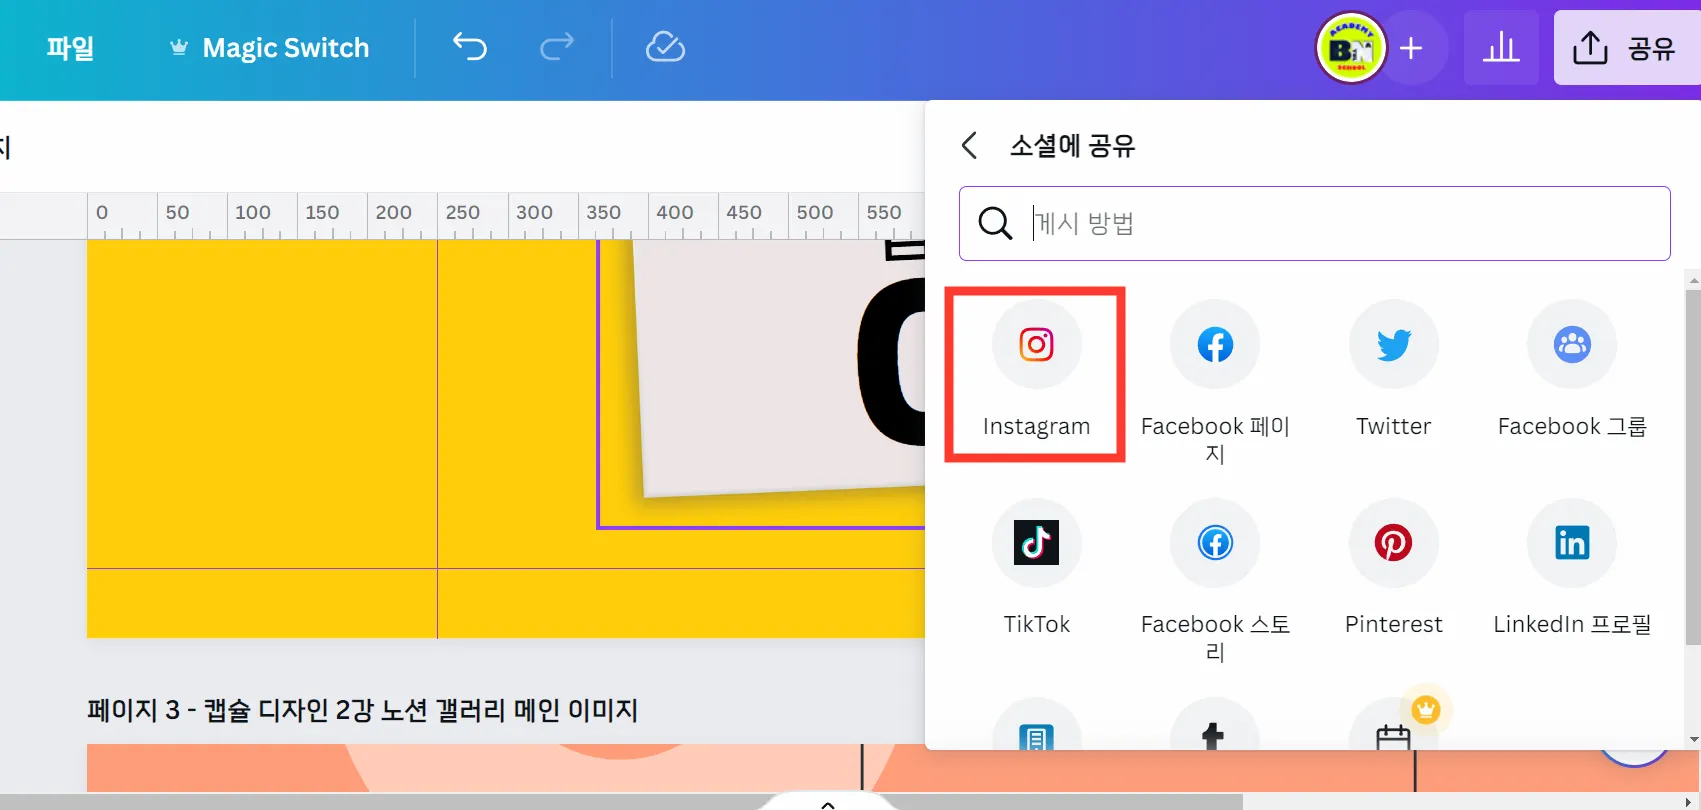This screenshot has height=810, width=1701.
Task: Select Twitter in the social list
Action: pyautogui.click(x=1393, y=370)
